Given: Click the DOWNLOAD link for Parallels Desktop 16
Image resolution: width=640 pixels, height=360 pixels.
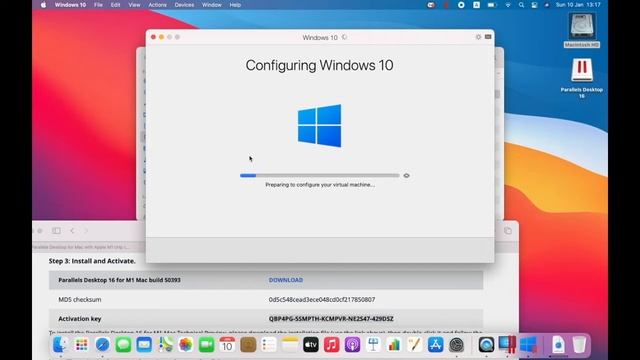Looking at the screenshot, I should [286, 280].
